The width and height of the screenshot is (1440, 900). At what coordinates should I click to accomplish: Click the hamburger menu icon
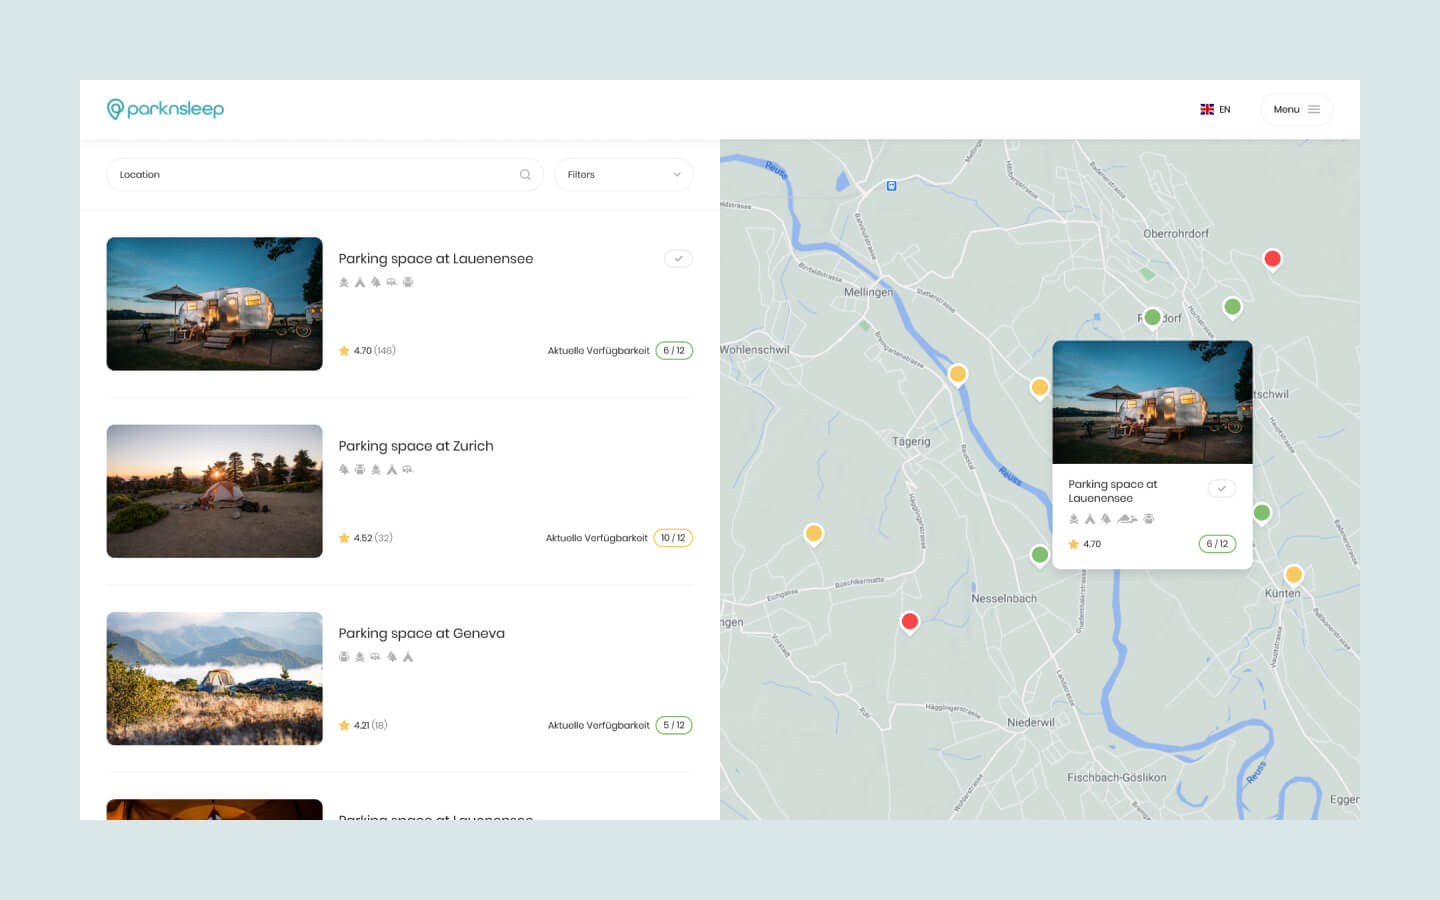[x=1314, y=110]
